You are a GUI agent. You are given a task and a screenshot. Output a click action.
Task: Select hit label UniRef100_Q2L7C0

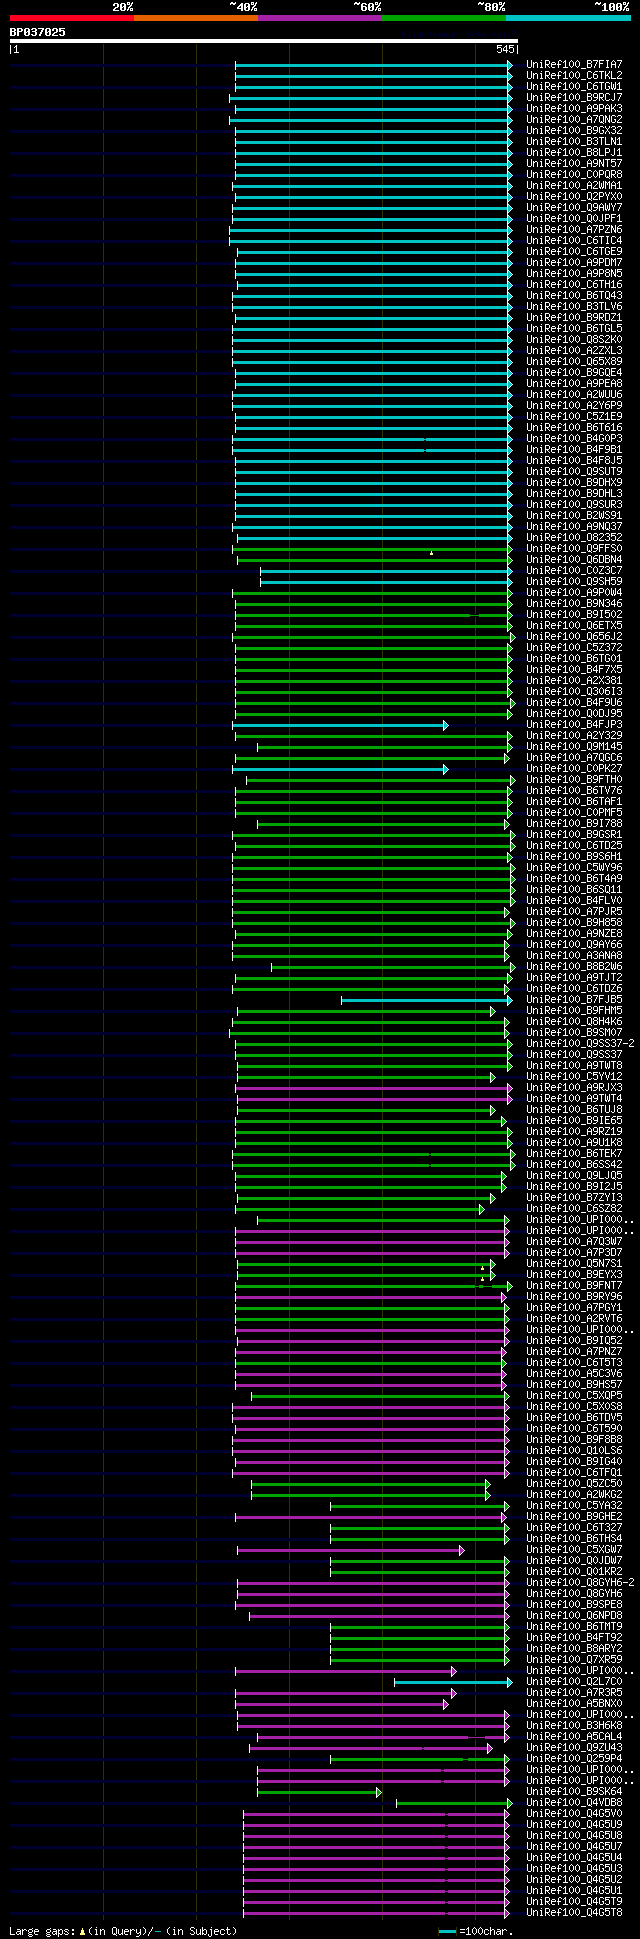point(574,1681)
